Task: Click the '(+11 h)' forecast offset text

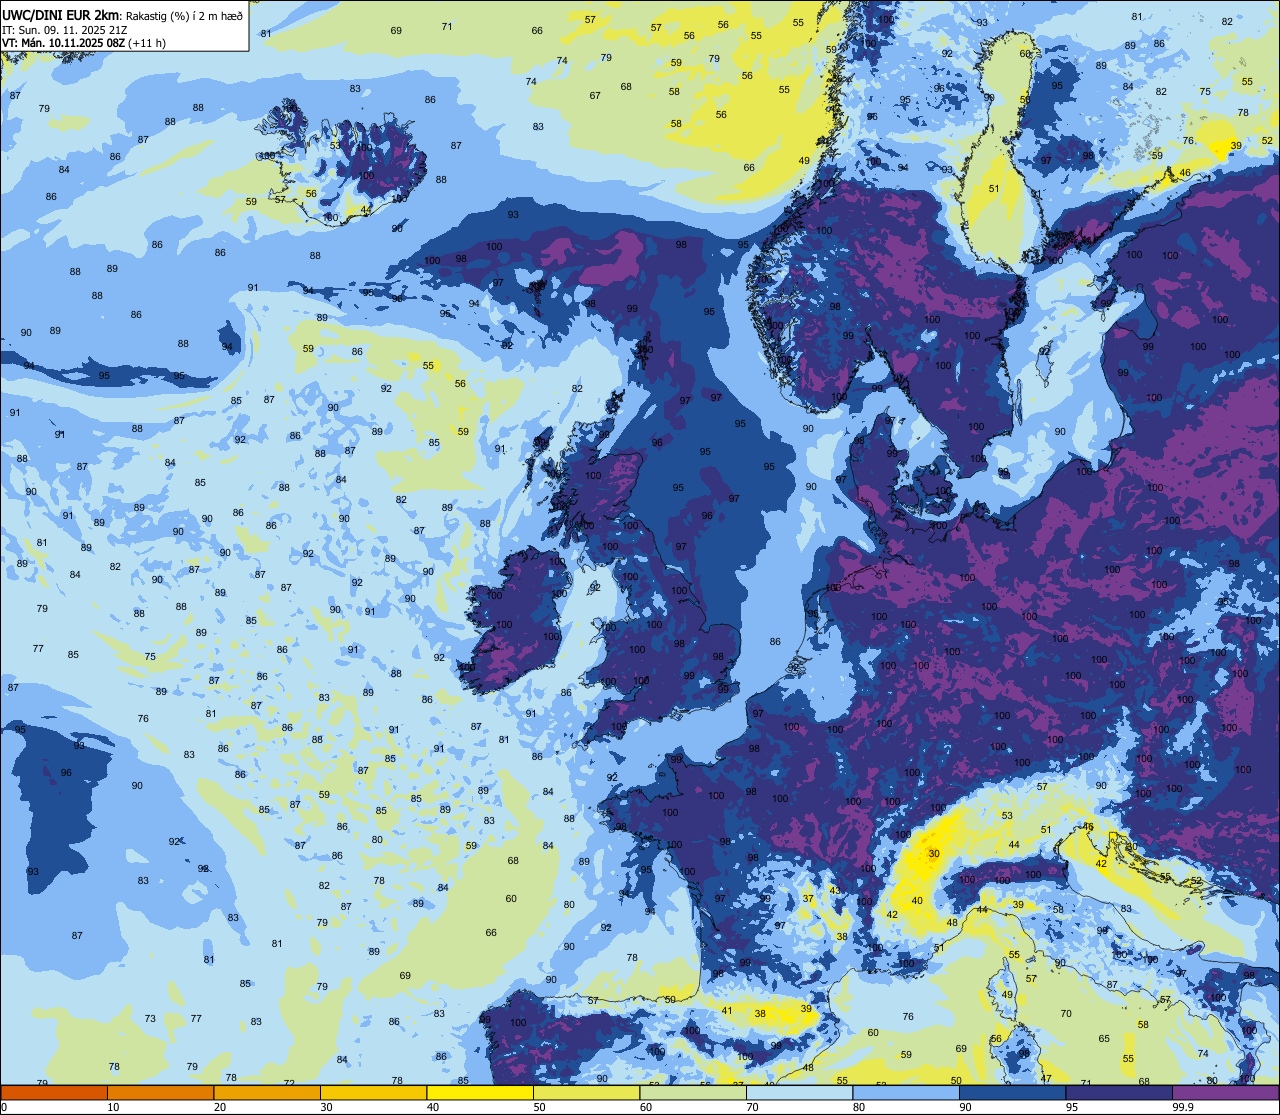Action: coord(146,43)
